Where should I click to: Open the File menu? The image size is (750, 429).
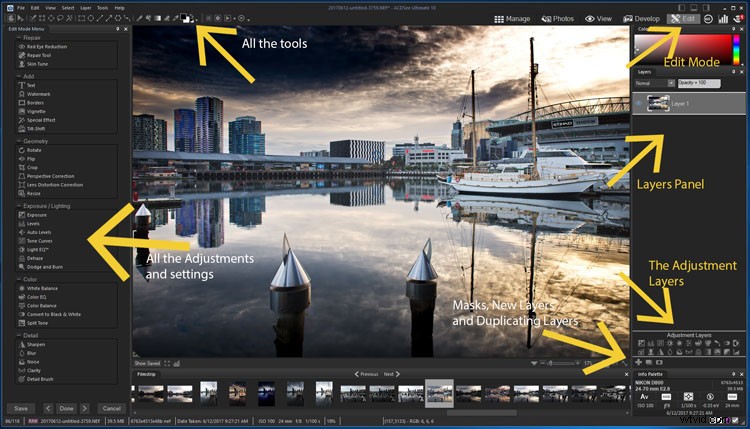(x=21, y=8)
